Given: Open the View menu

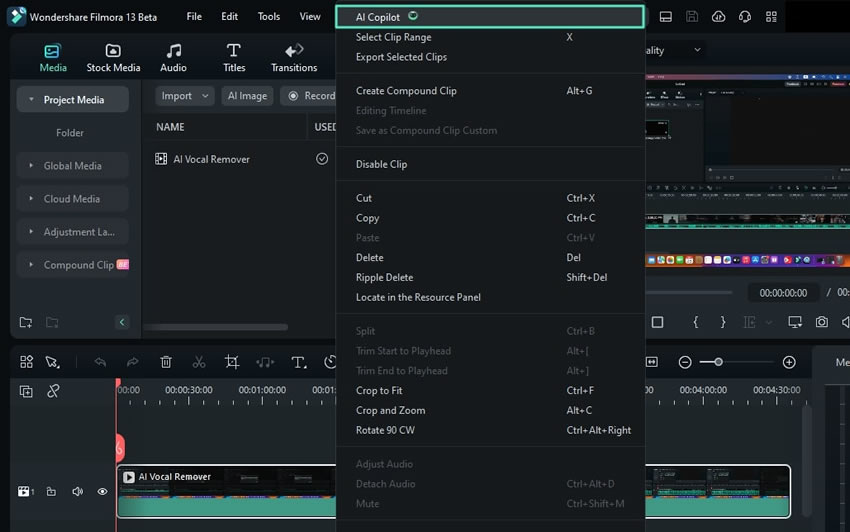Looking at the screenshot, I should pyautogui.click(x=310, y=17).
